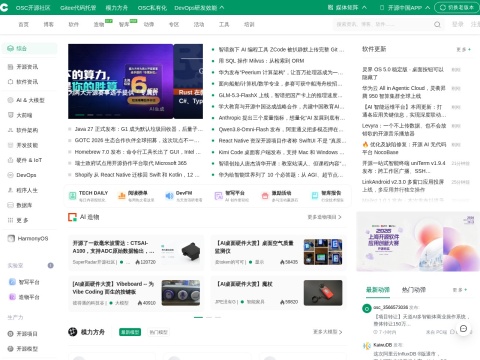
Task: Open the Vibeboard project card
Action: (136, 293)
